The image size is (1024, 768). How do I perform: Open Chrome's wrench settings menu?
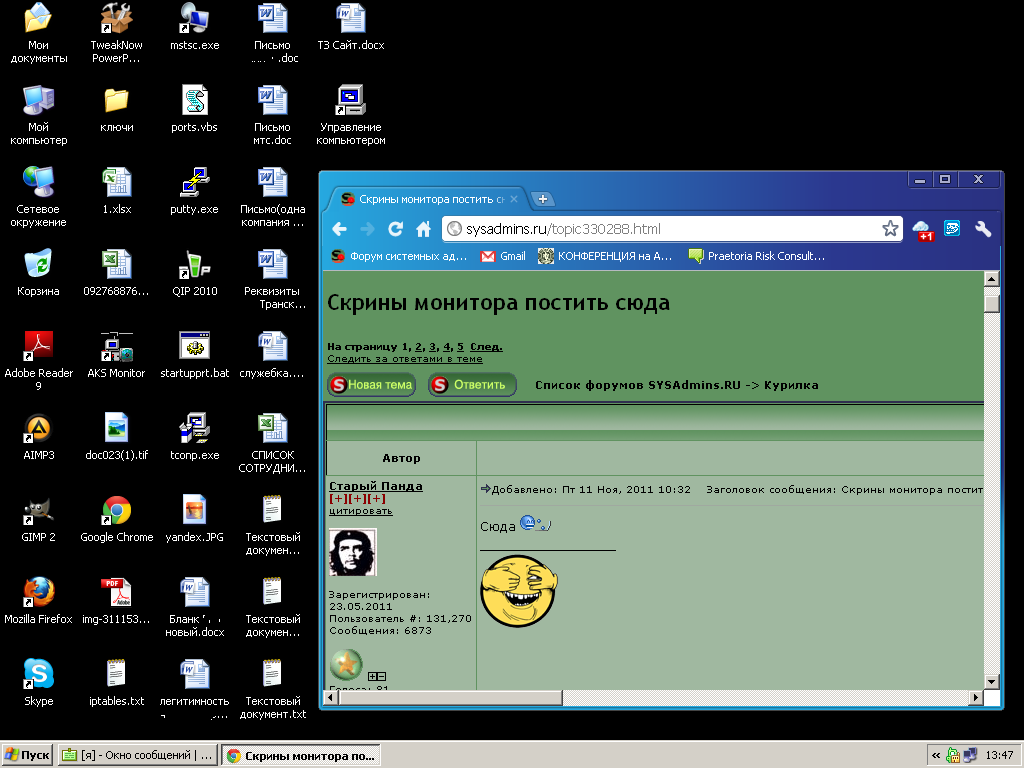(983, 229)
